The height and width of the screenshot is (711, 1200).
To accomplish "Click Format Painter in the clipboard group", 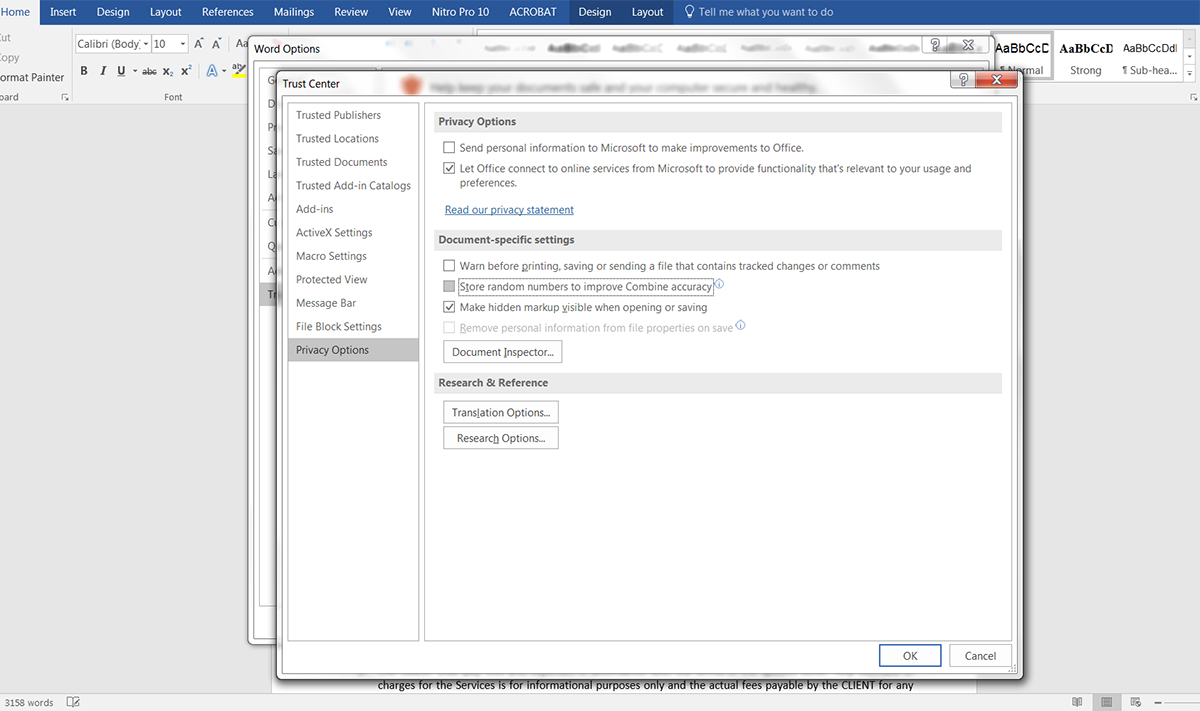I will pyautogui.click(x=32, y=77).
